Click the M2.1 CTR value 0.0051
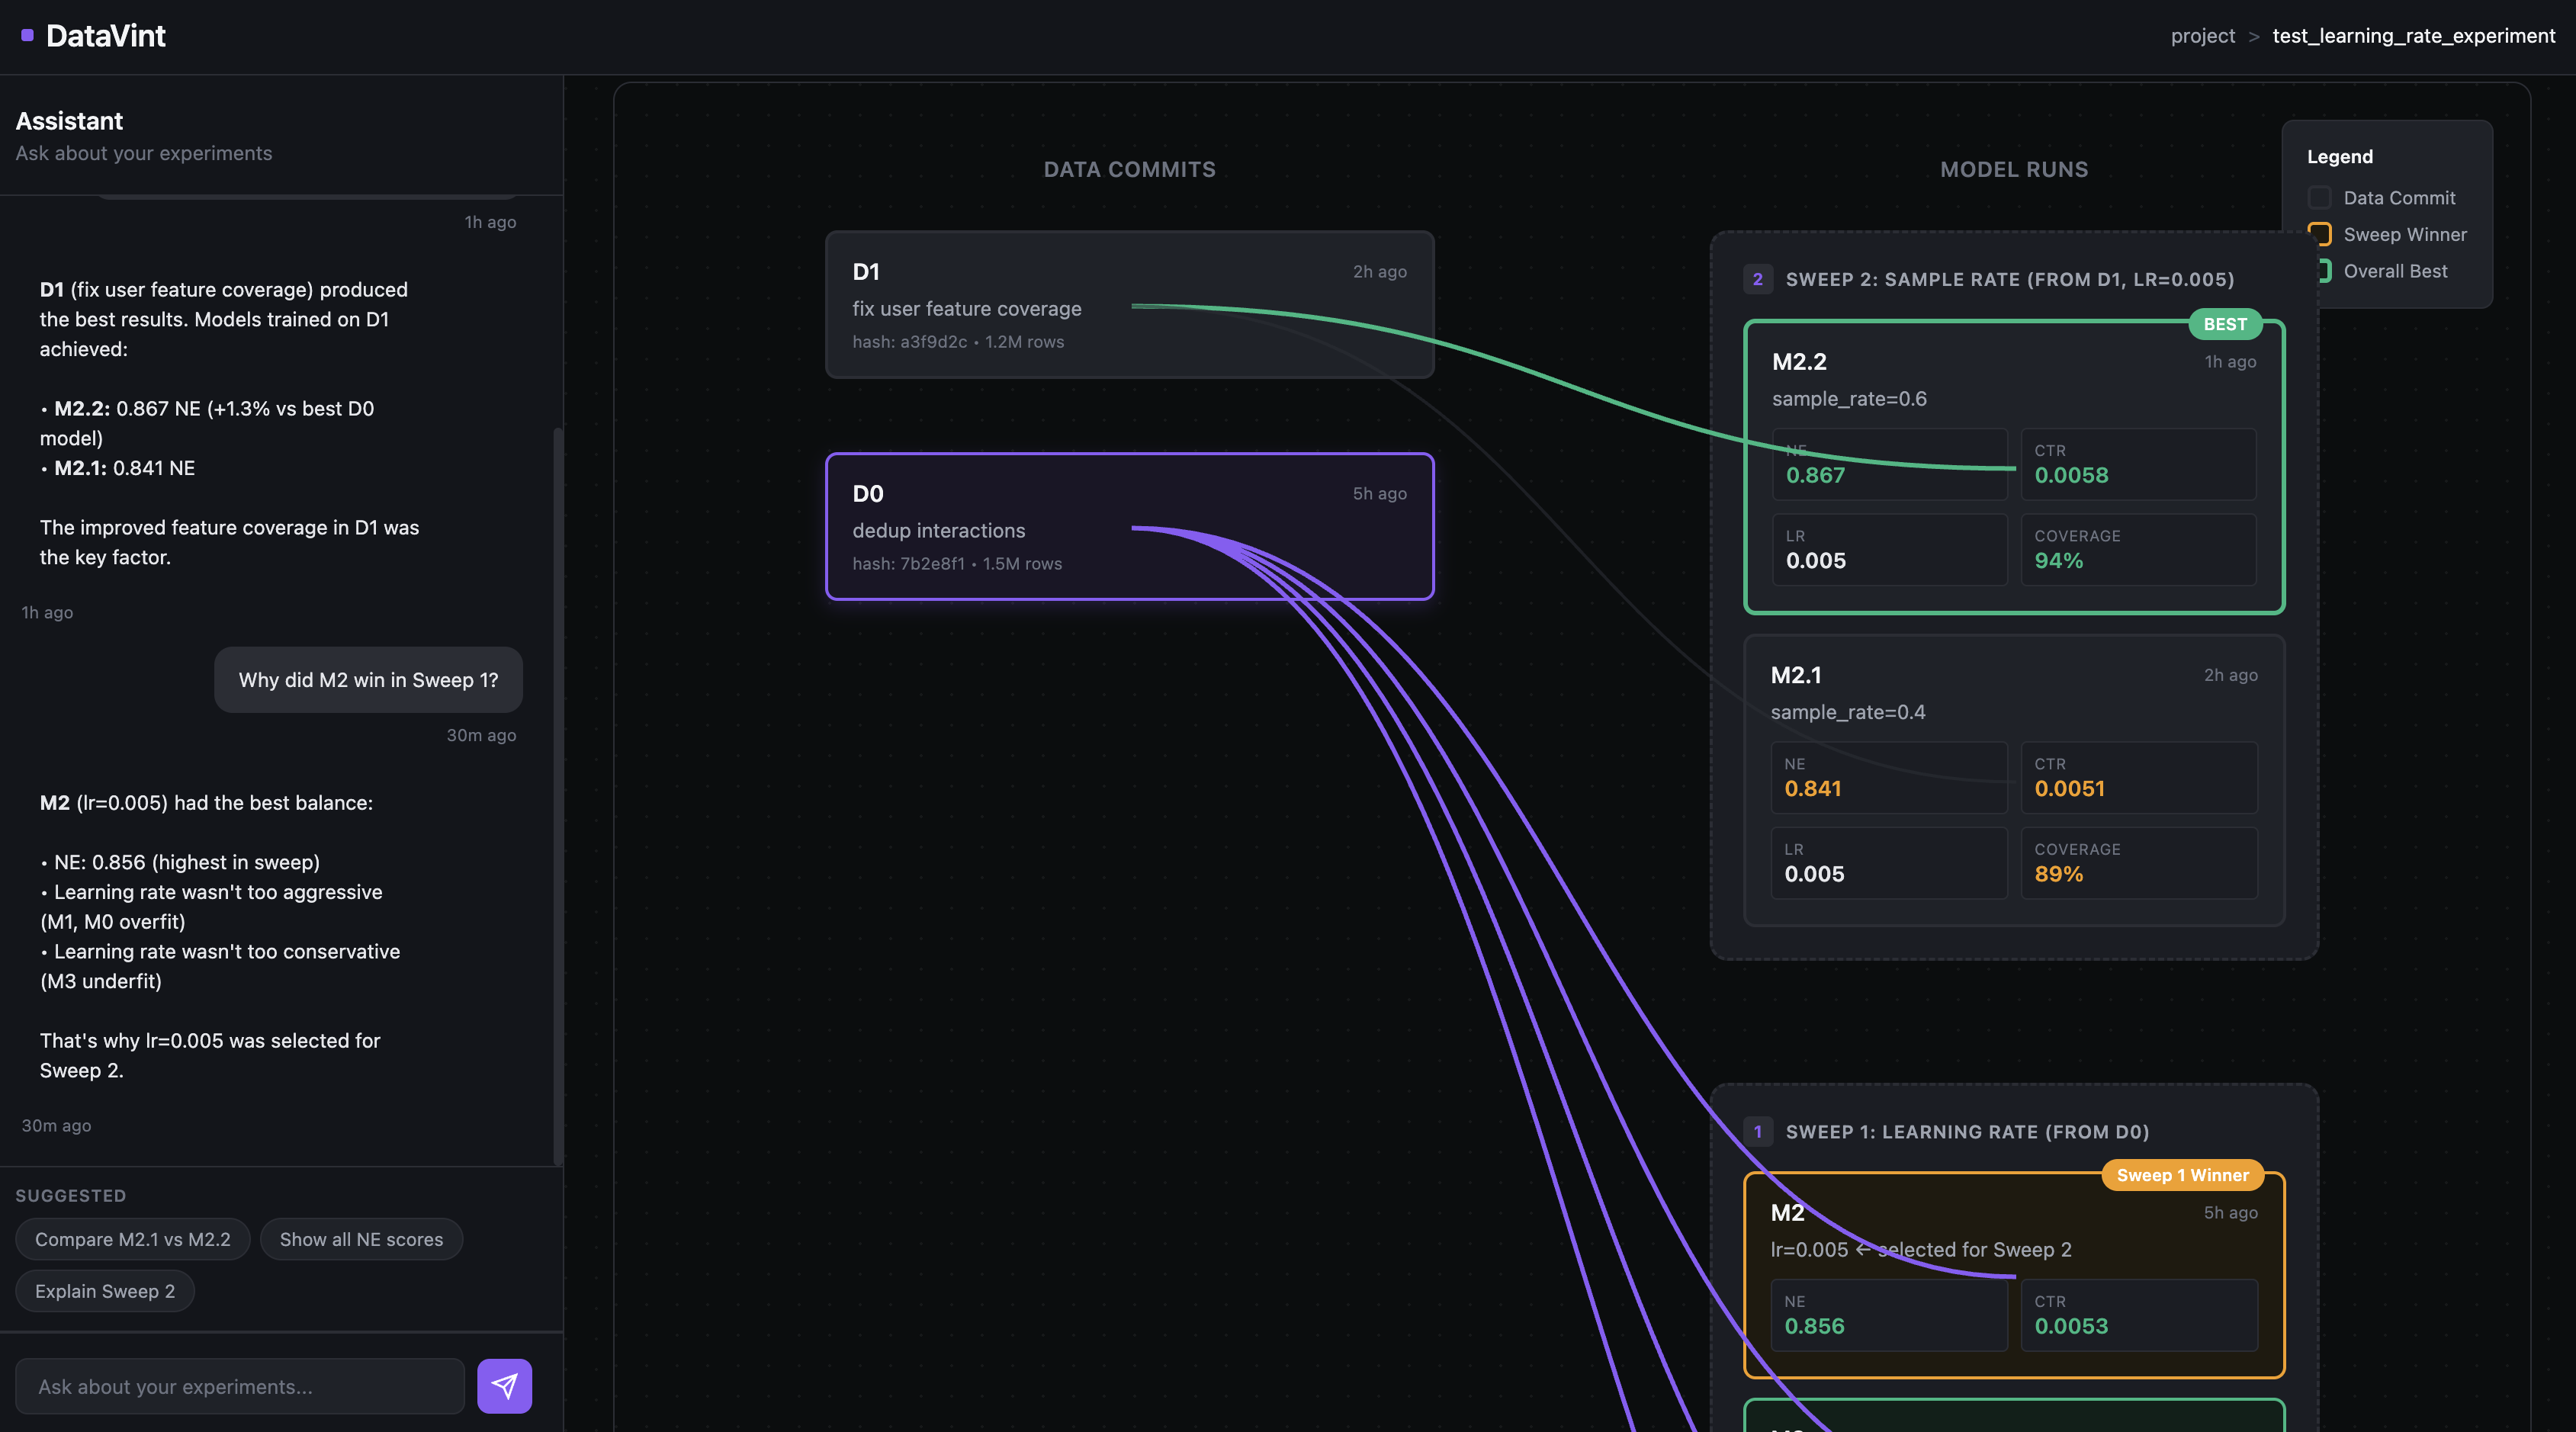Screen dimensions: 2576x1432 click(2069, 789)
